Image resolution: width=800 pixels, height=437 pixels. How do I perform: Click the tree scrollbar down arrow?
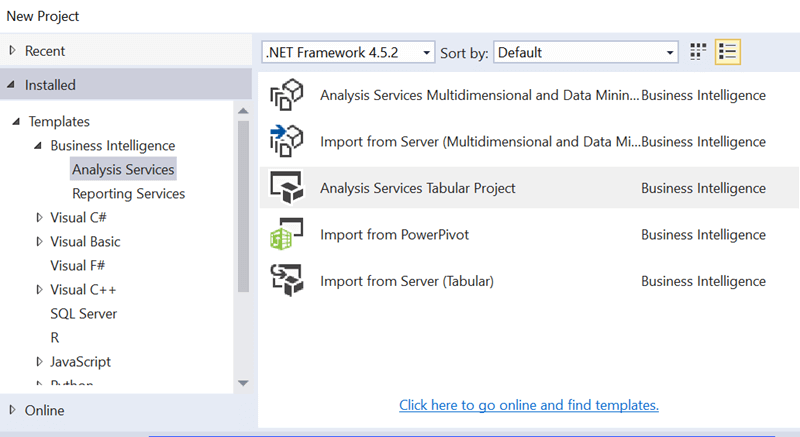(243, 383)
